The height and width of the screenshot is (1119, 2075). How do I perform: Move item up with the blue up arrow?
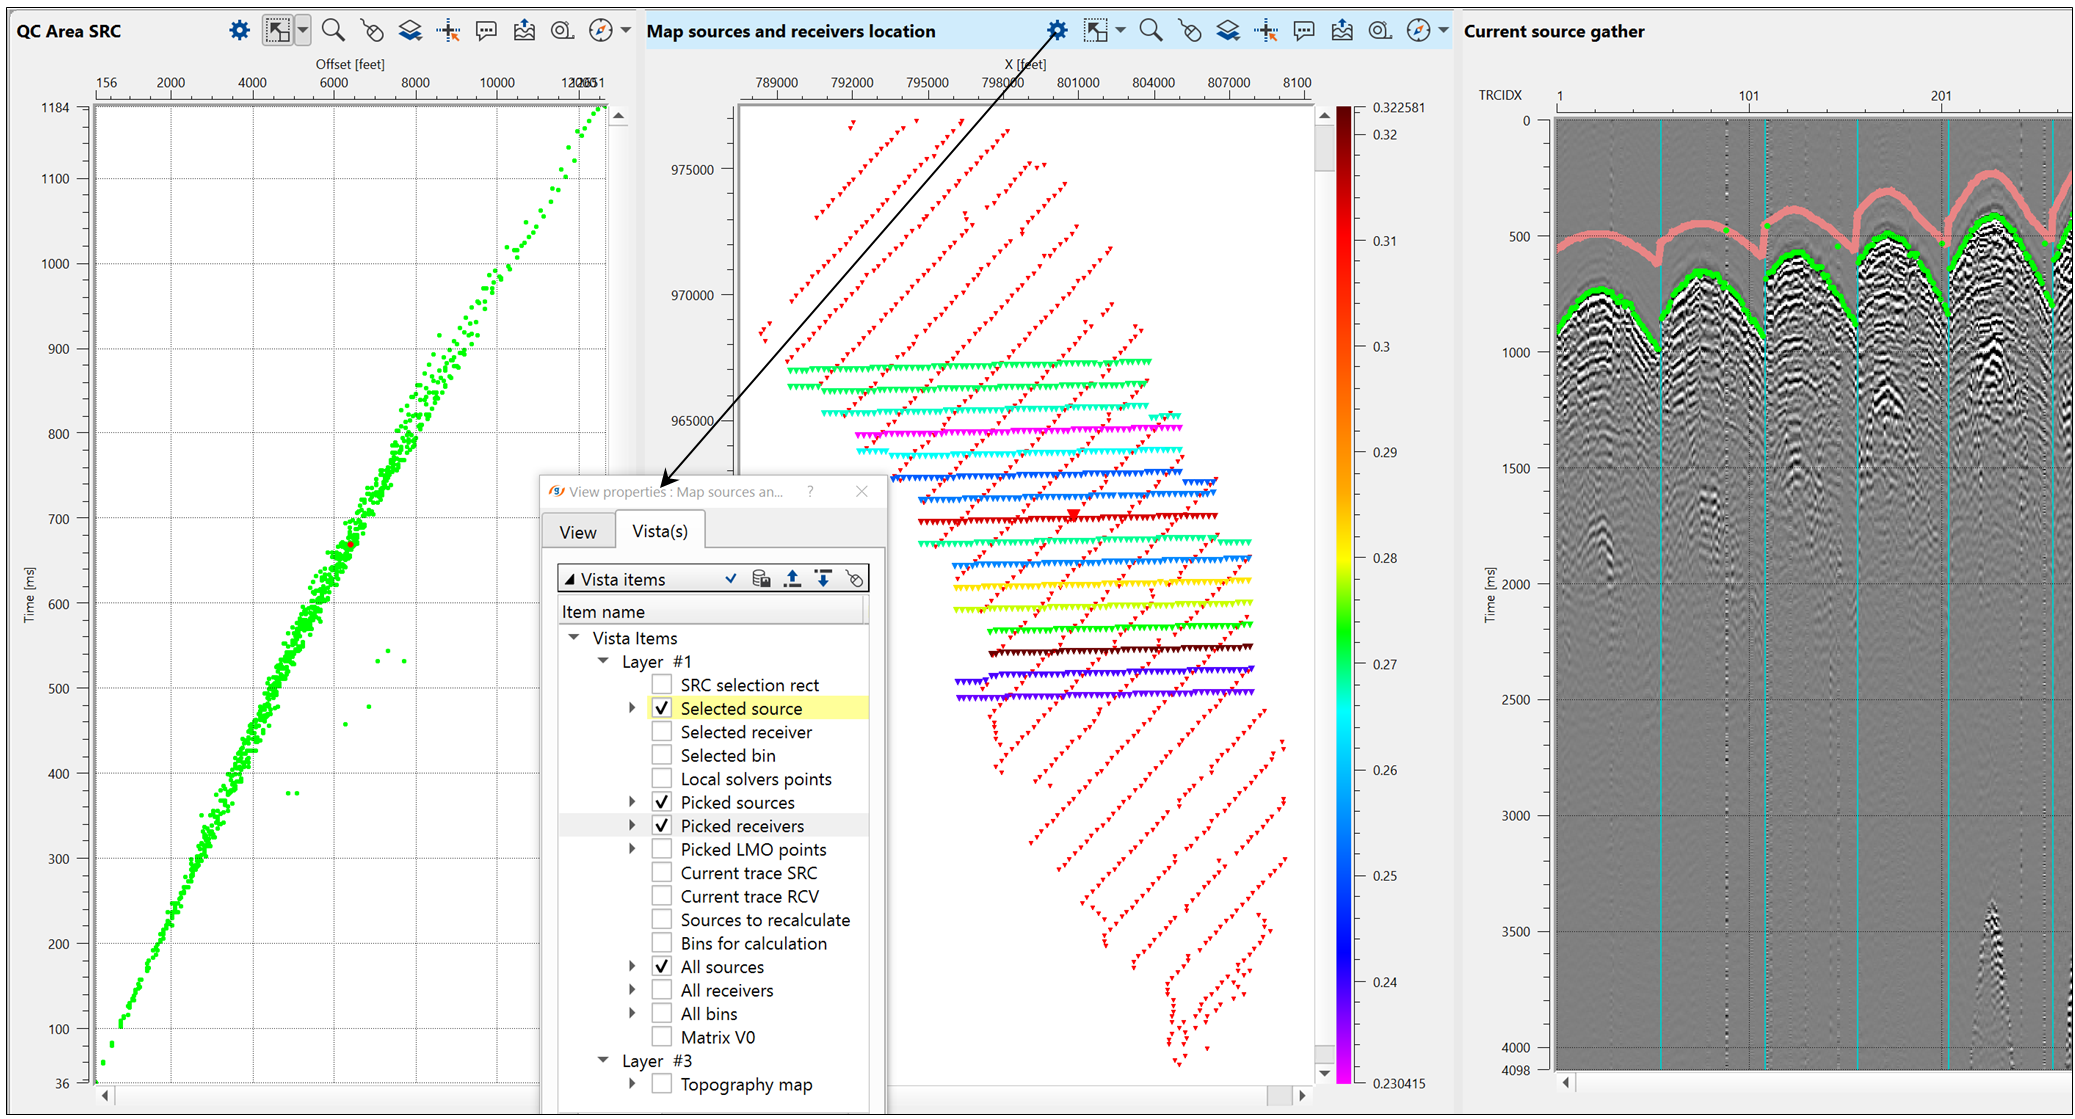(792, 578)
